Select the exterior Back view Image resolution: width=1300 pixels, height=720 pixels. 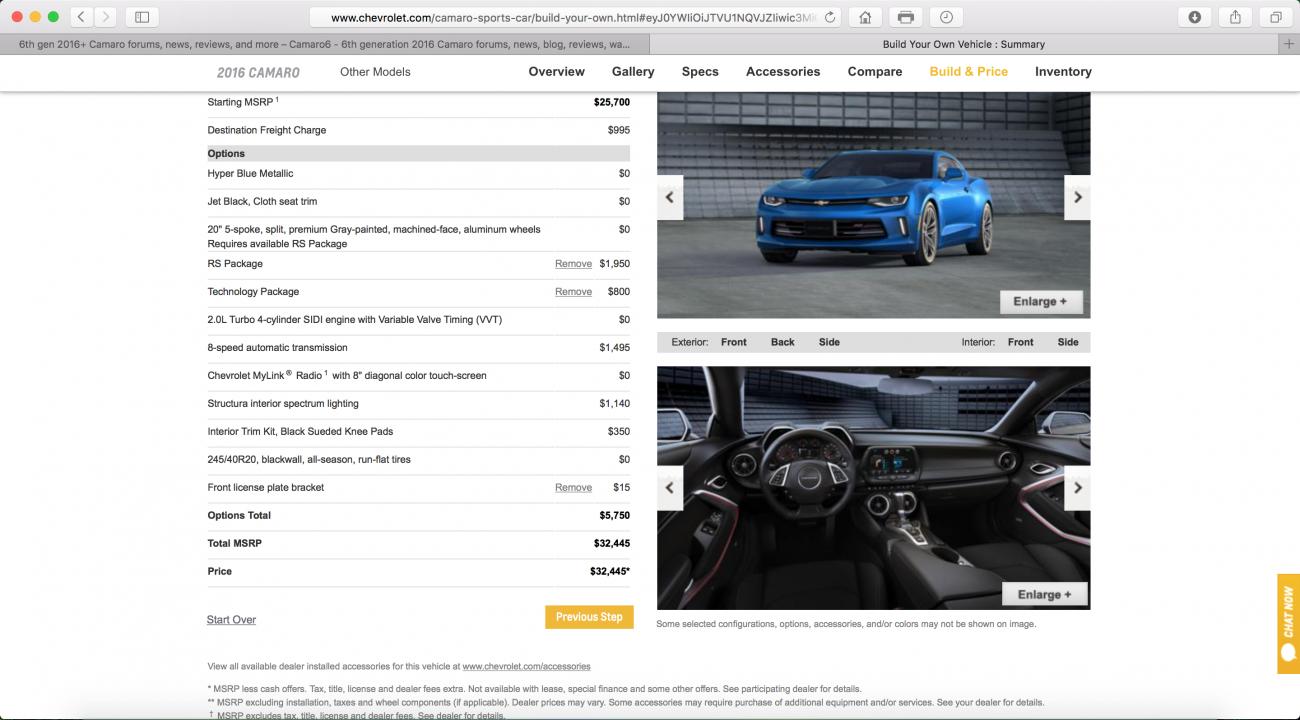(782, 342)
